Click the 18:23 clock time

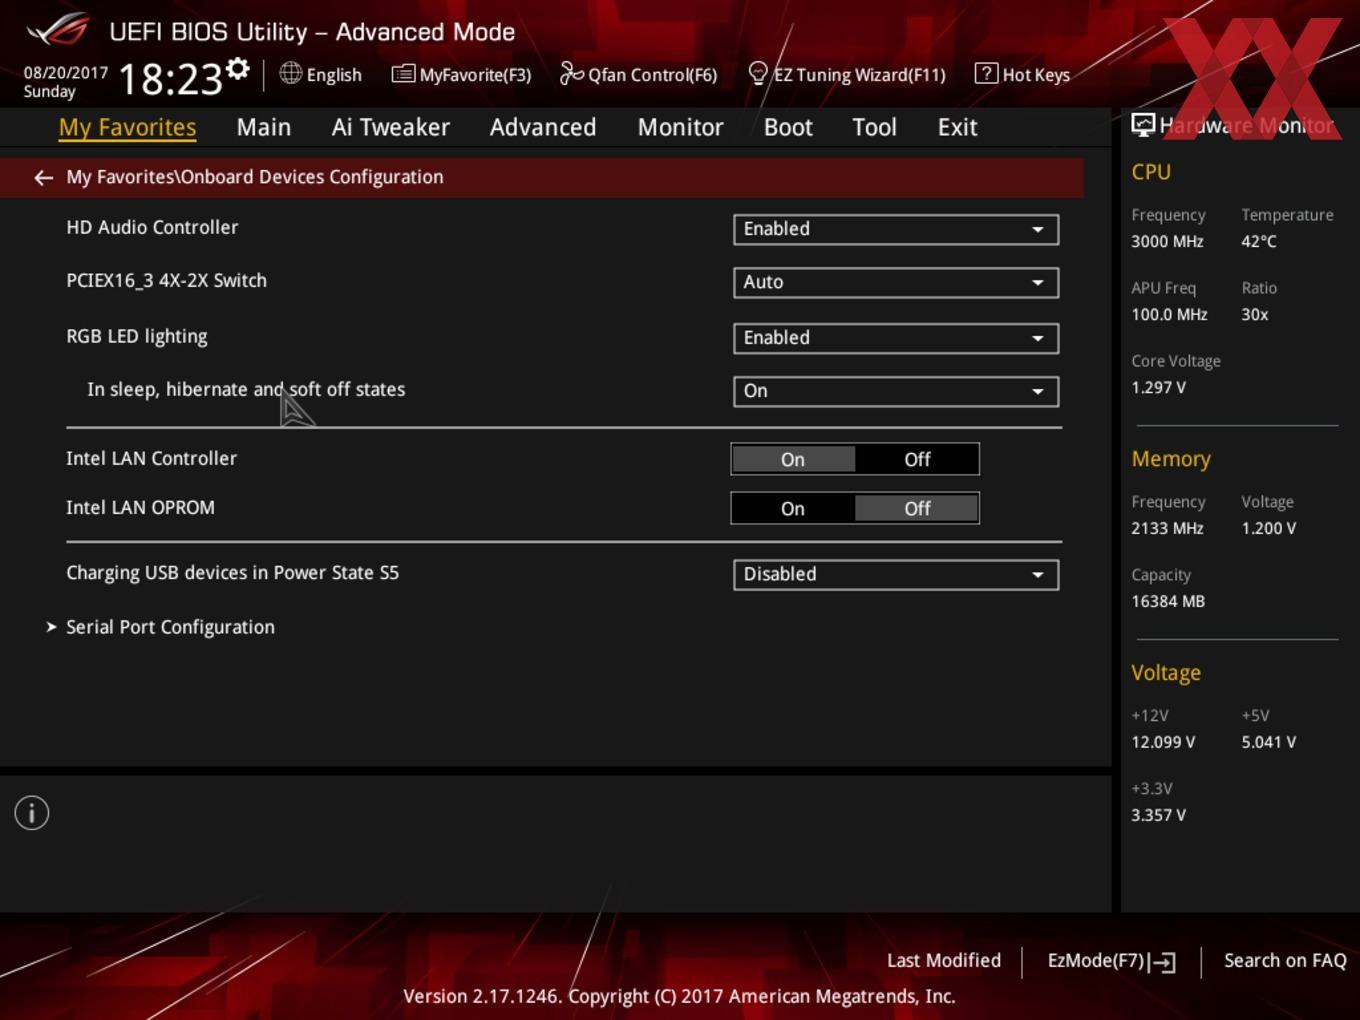tap(170, 79)
